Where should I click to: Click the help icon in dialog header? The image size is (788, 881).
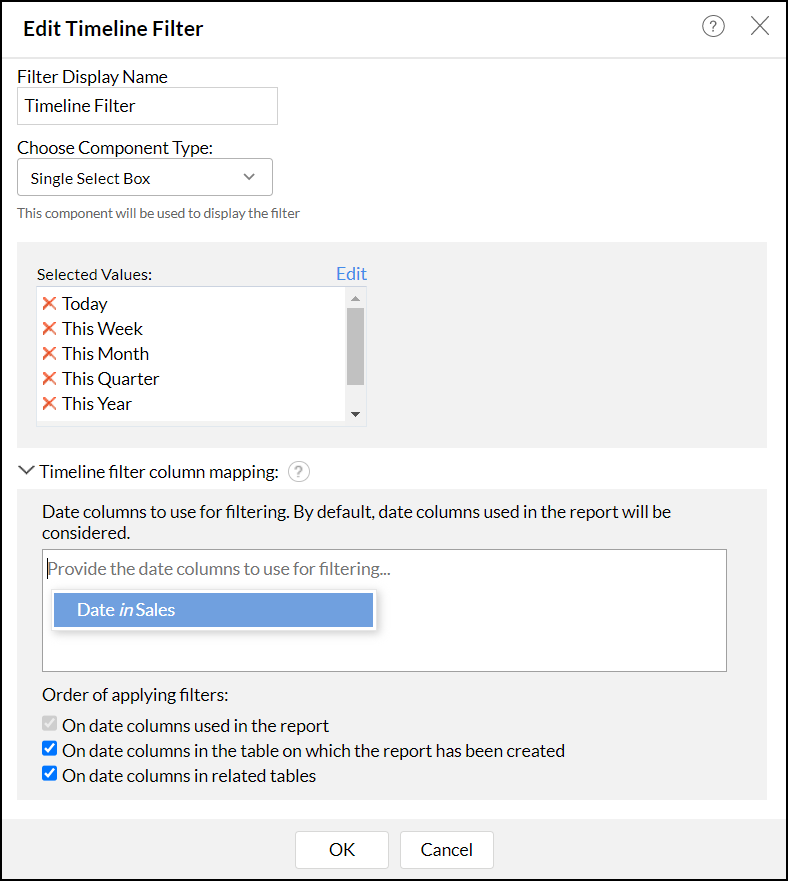tap(713, 27)
